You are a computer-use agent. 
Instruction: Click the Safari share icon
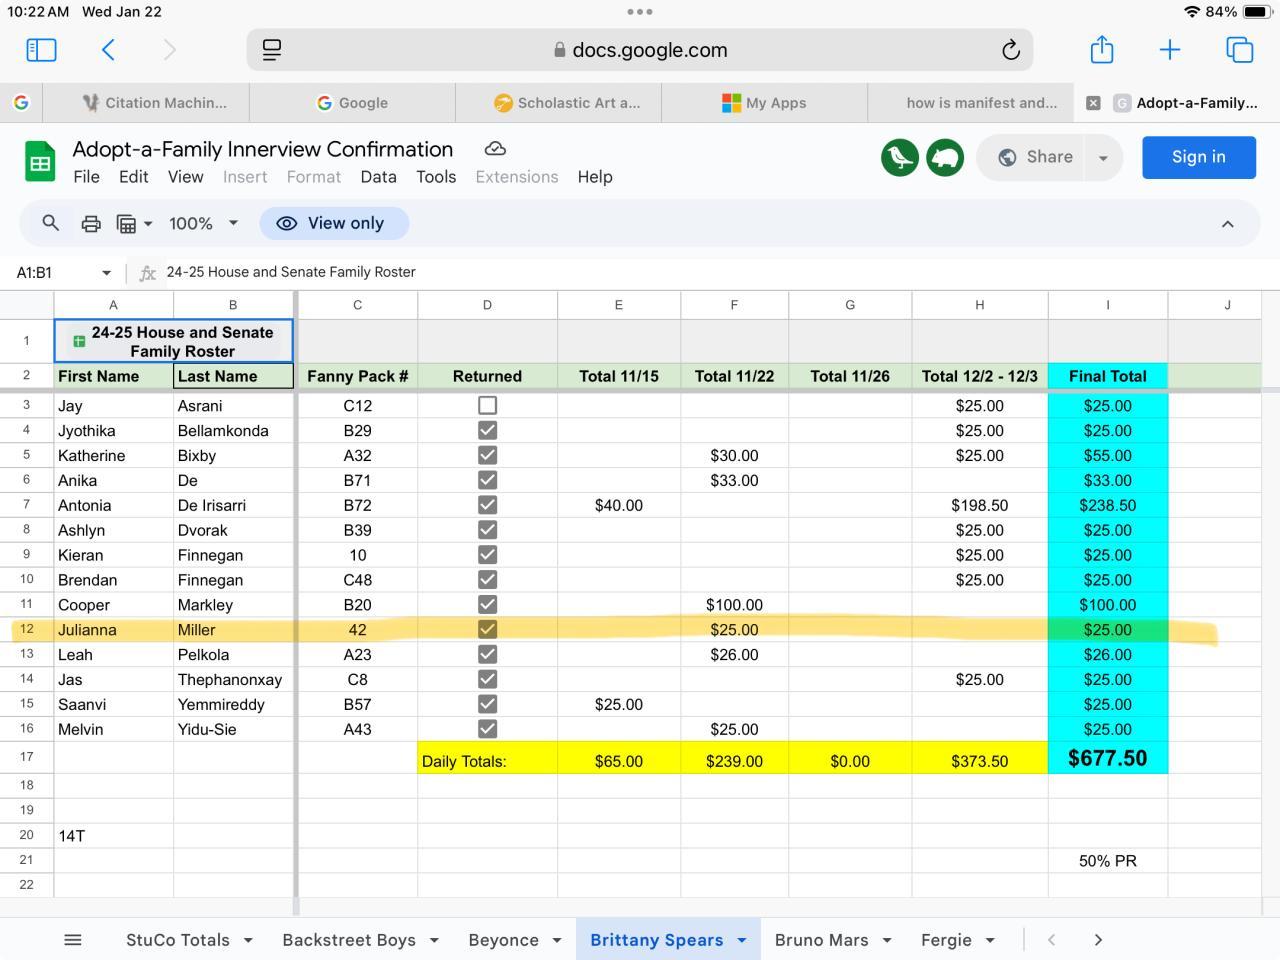1101,50
